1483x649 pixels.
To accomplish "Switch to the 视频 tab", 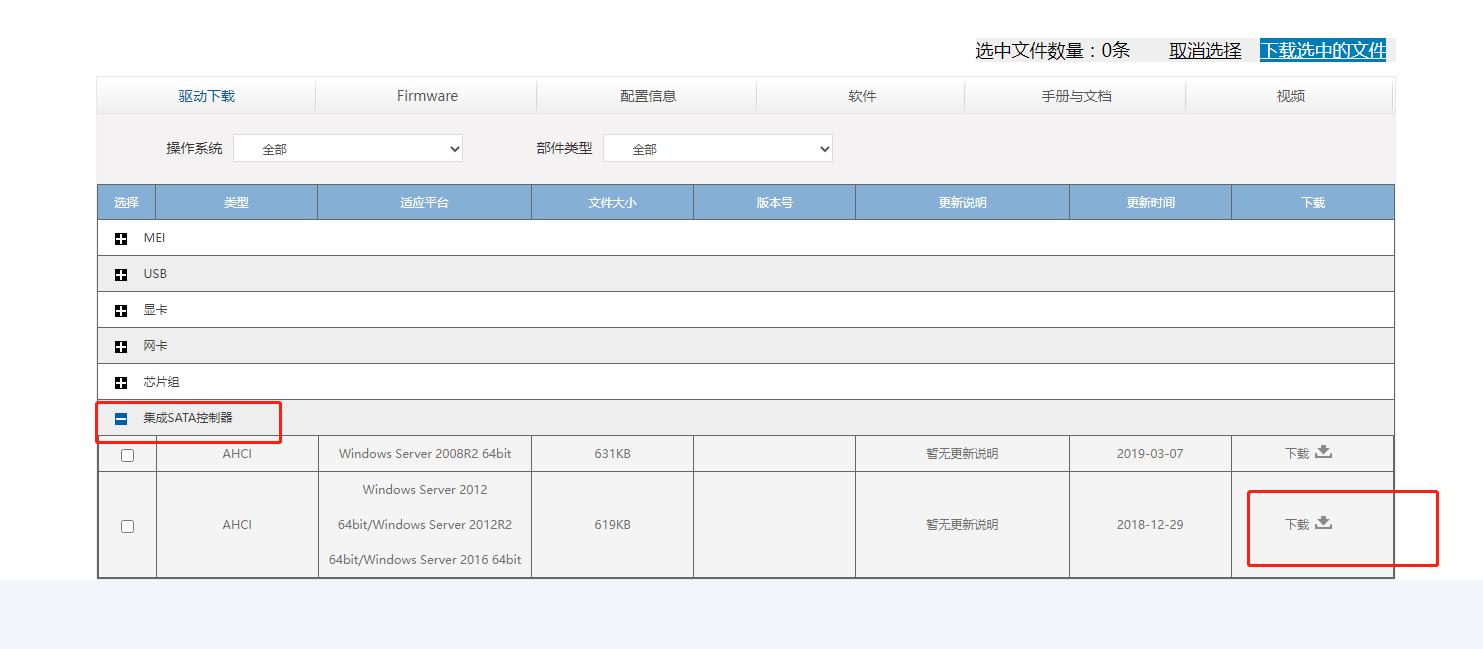I will (x=1290, y=96).
